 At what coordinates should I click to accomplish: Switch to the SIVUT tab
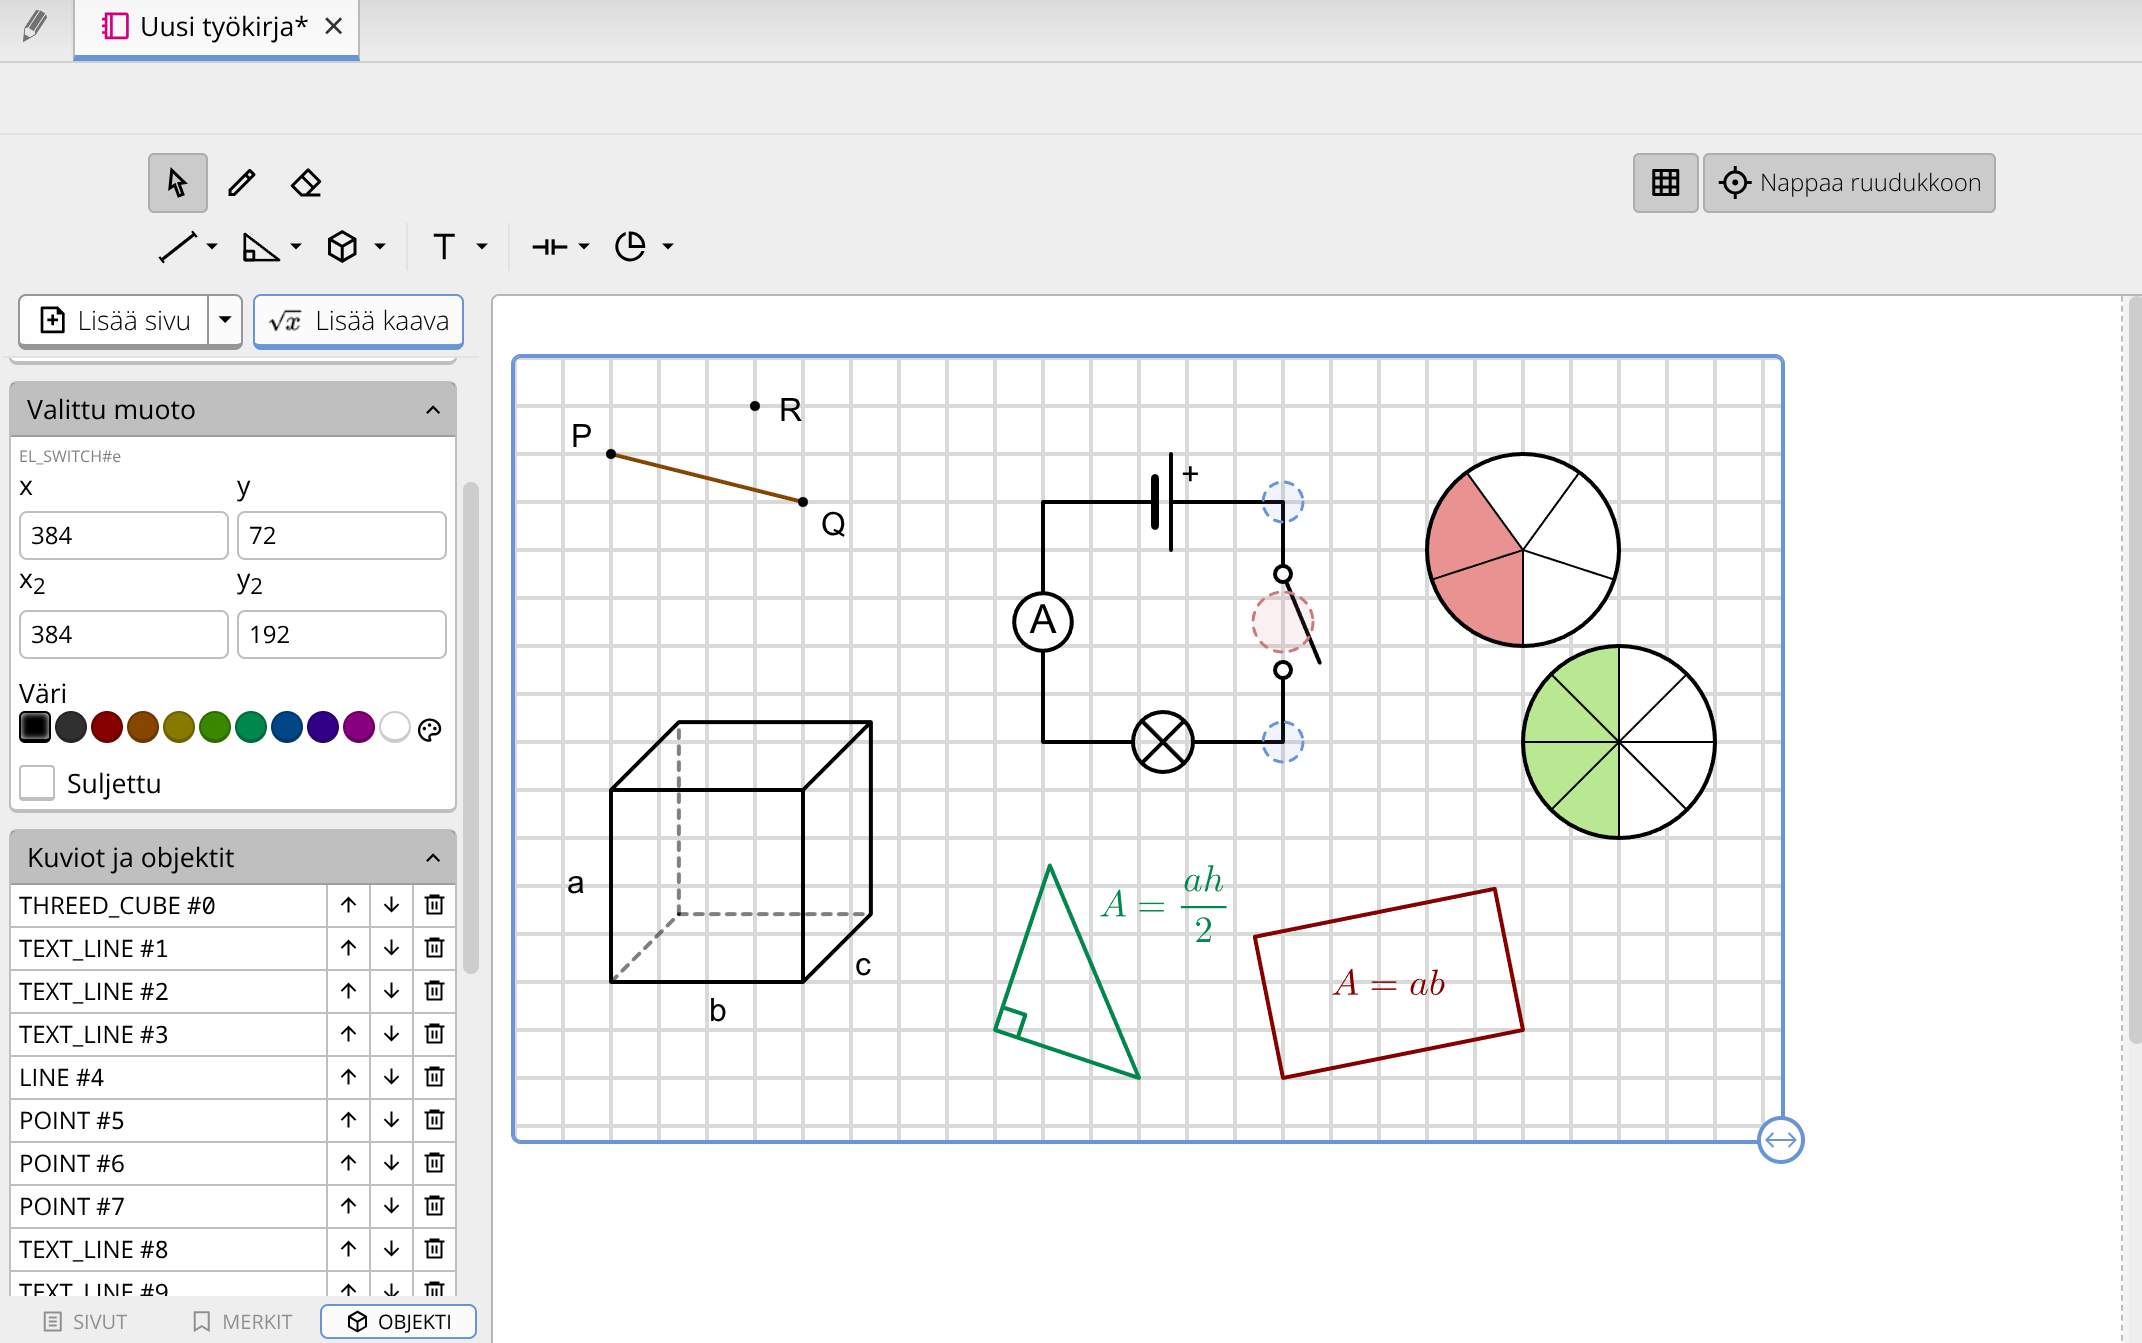pos(86,1321)
